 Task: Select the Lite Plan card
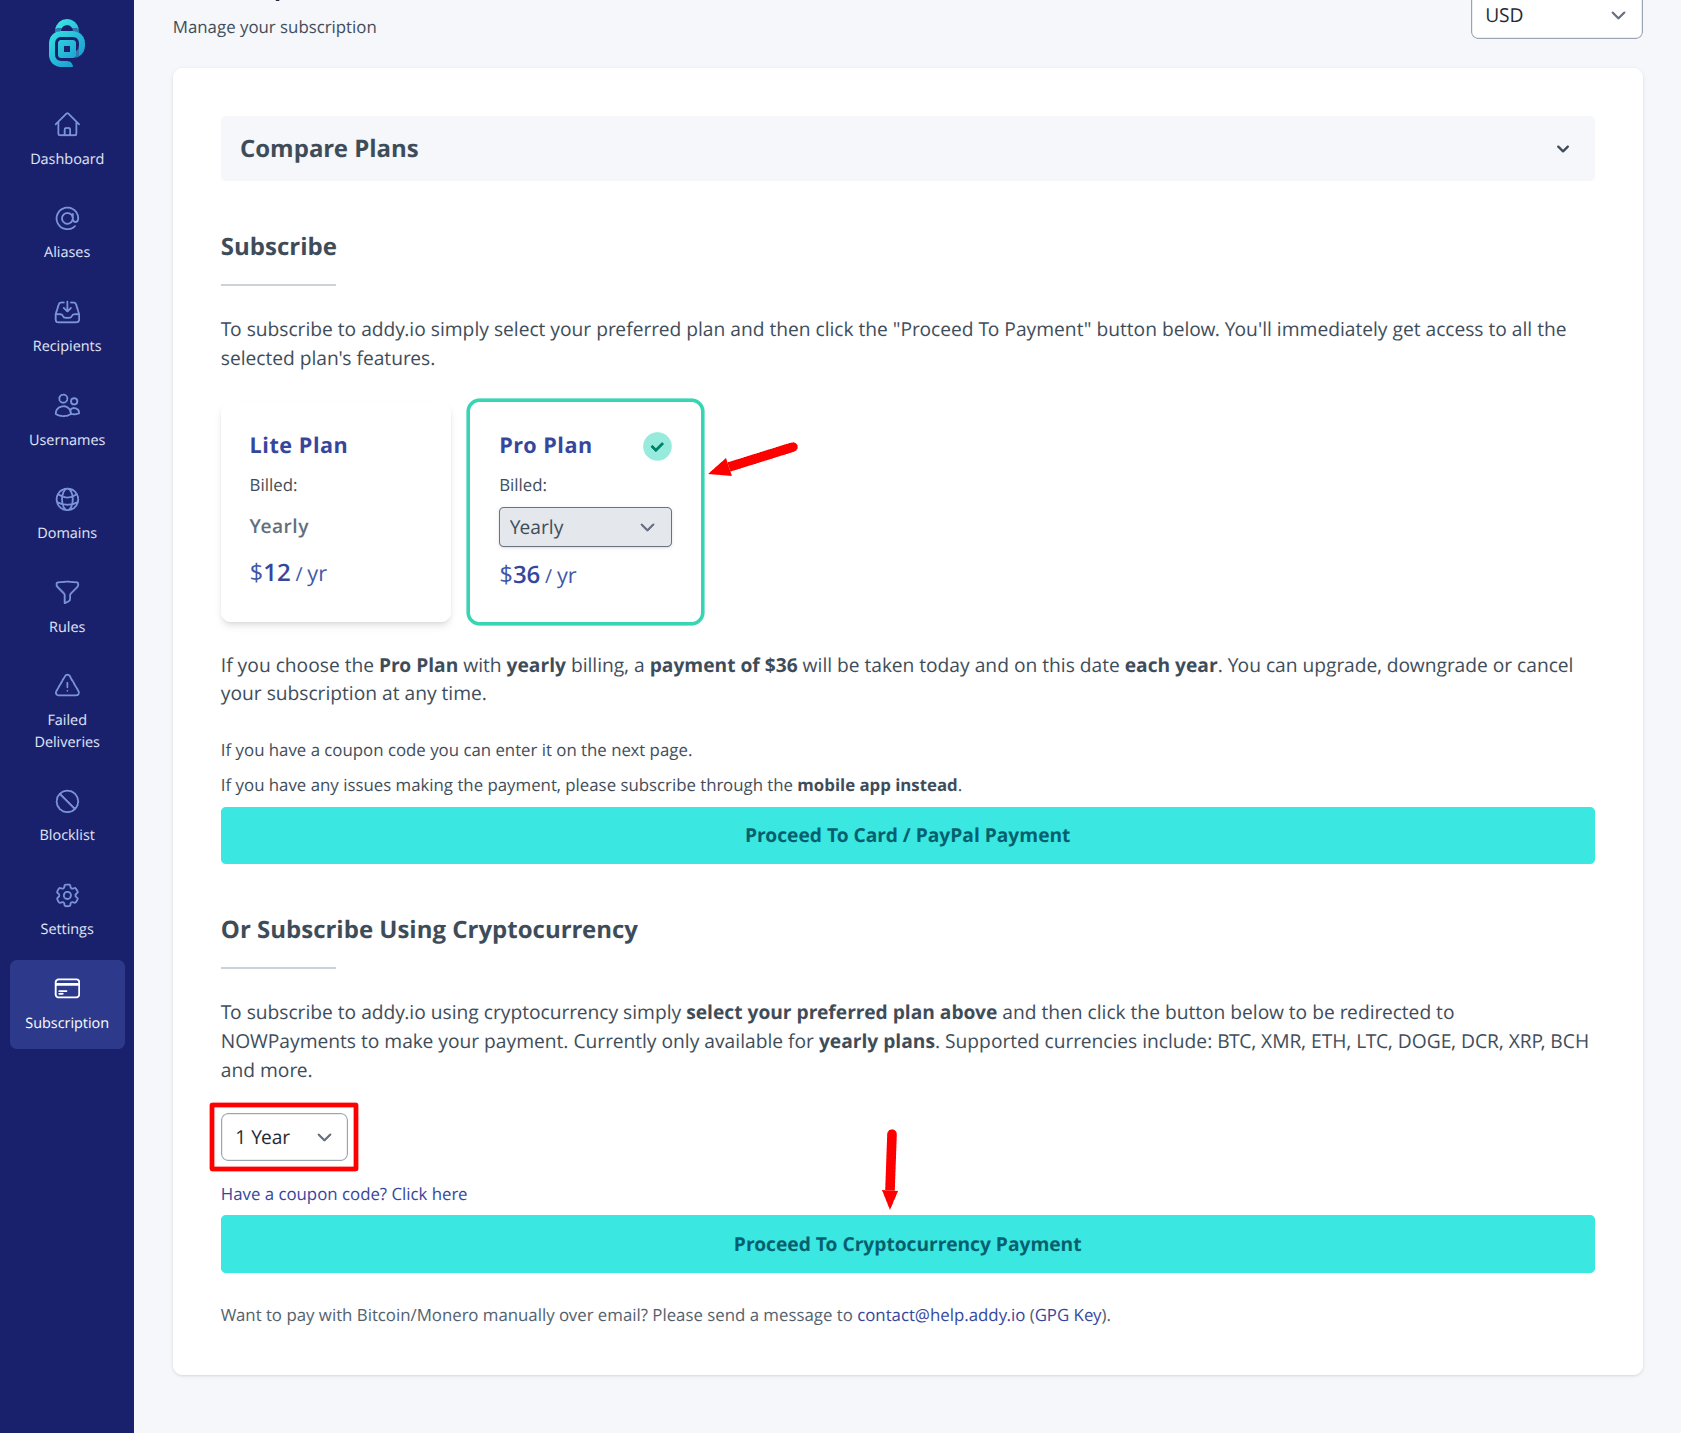tap(336, 511)
